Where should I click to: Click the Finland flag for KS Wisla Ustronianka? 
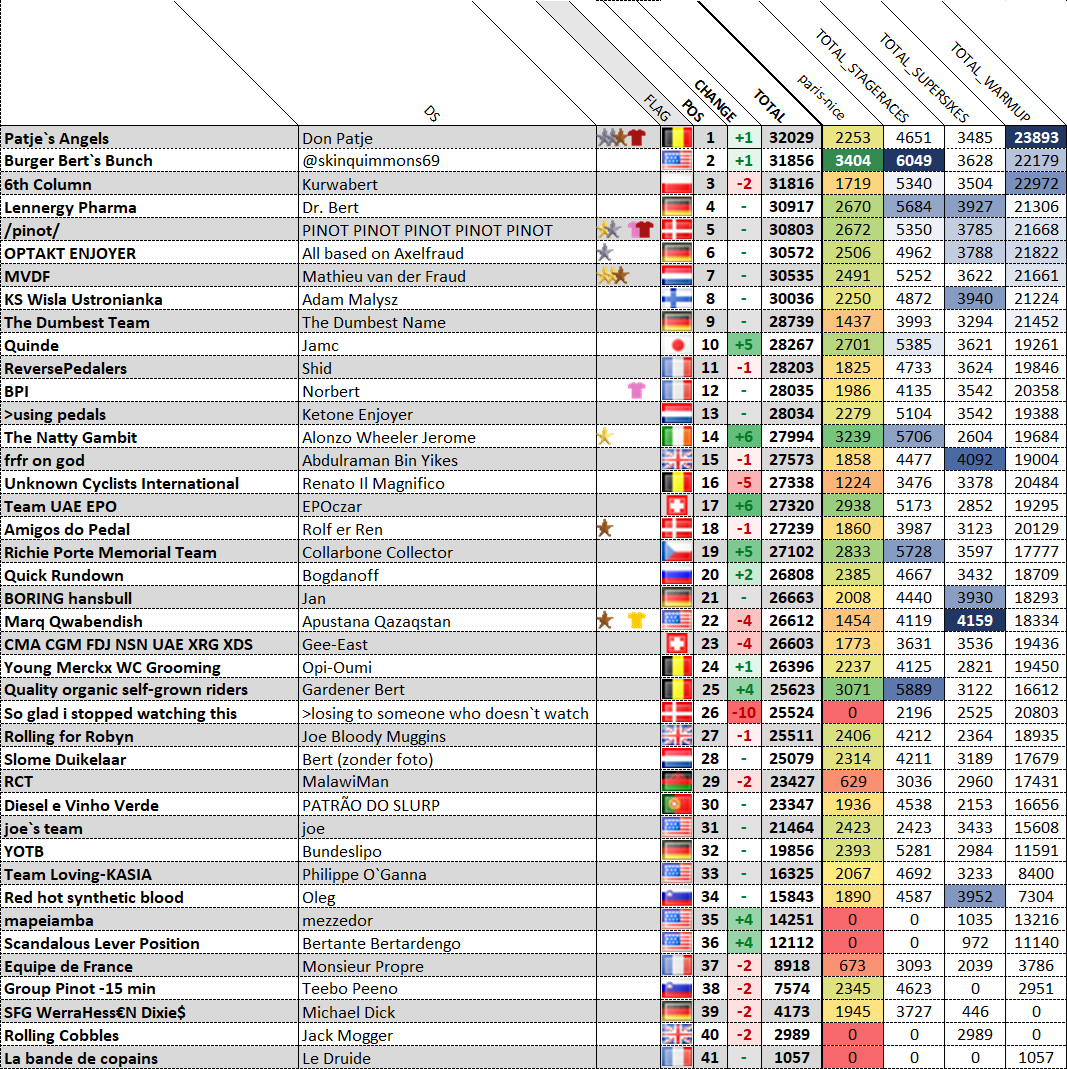click(677, 300)
